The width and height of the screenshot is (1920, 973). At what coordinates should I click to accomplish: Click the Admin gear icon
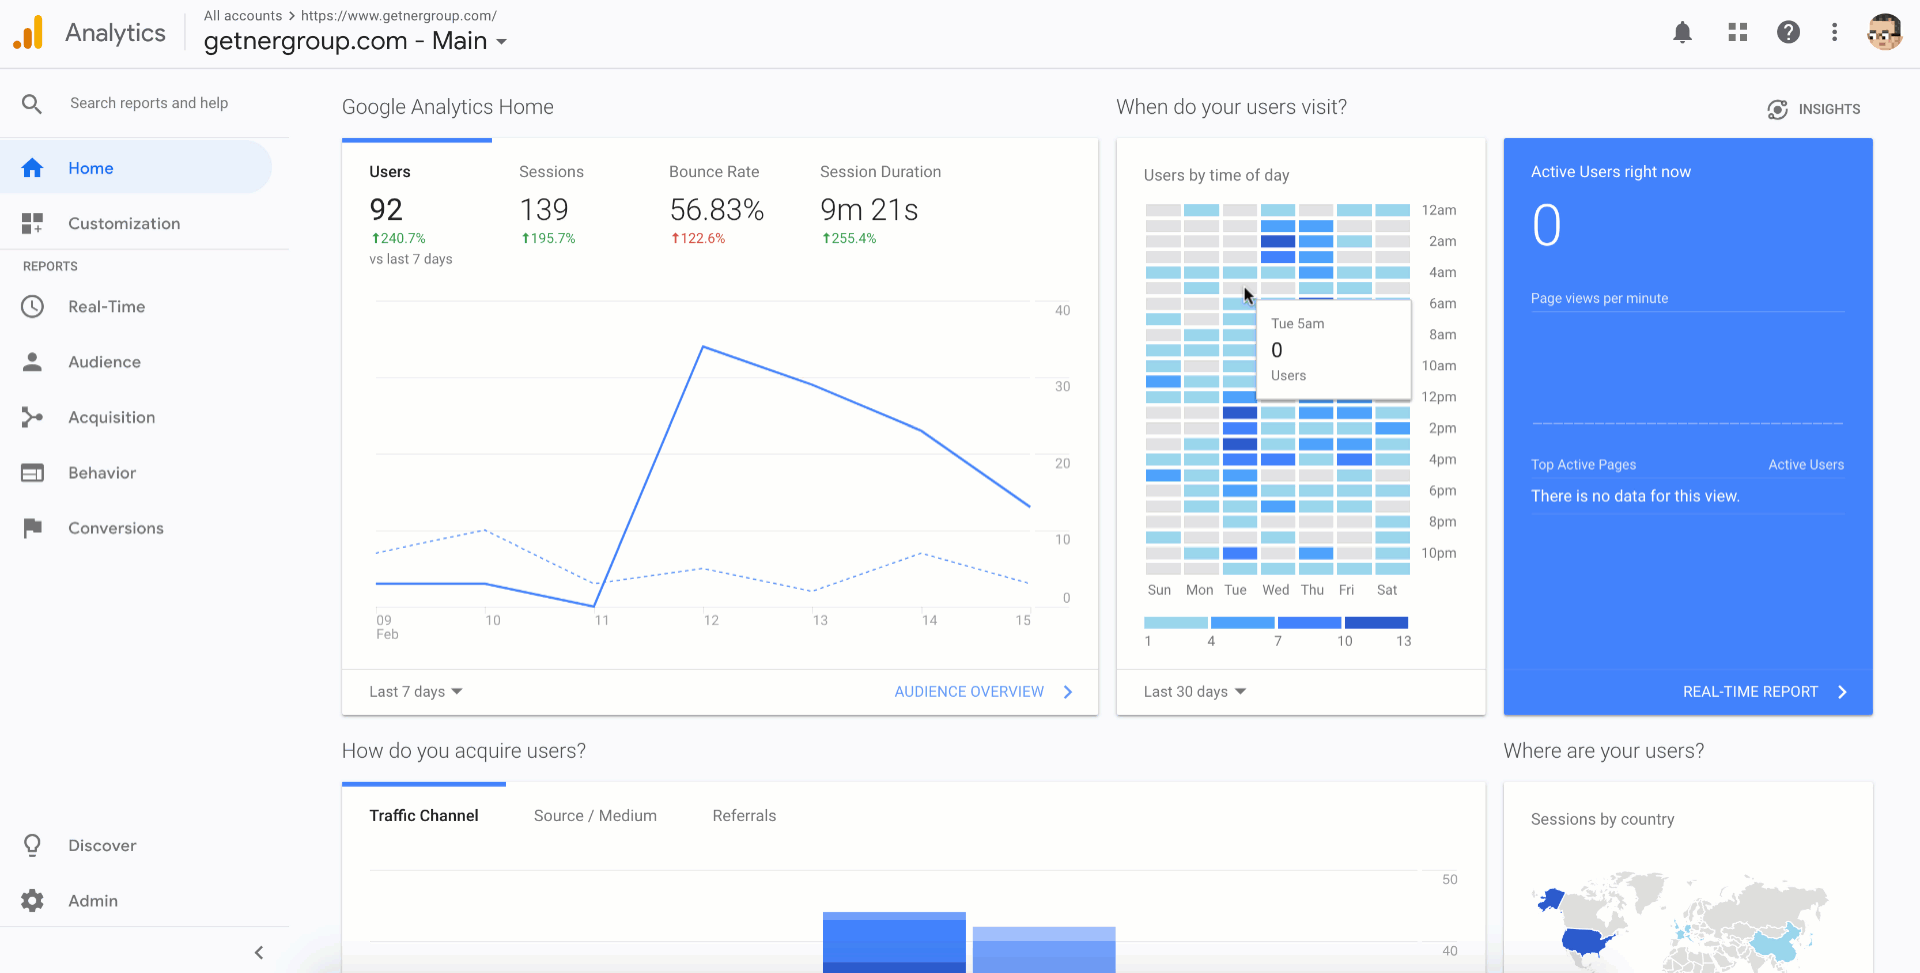click(32, 900)
